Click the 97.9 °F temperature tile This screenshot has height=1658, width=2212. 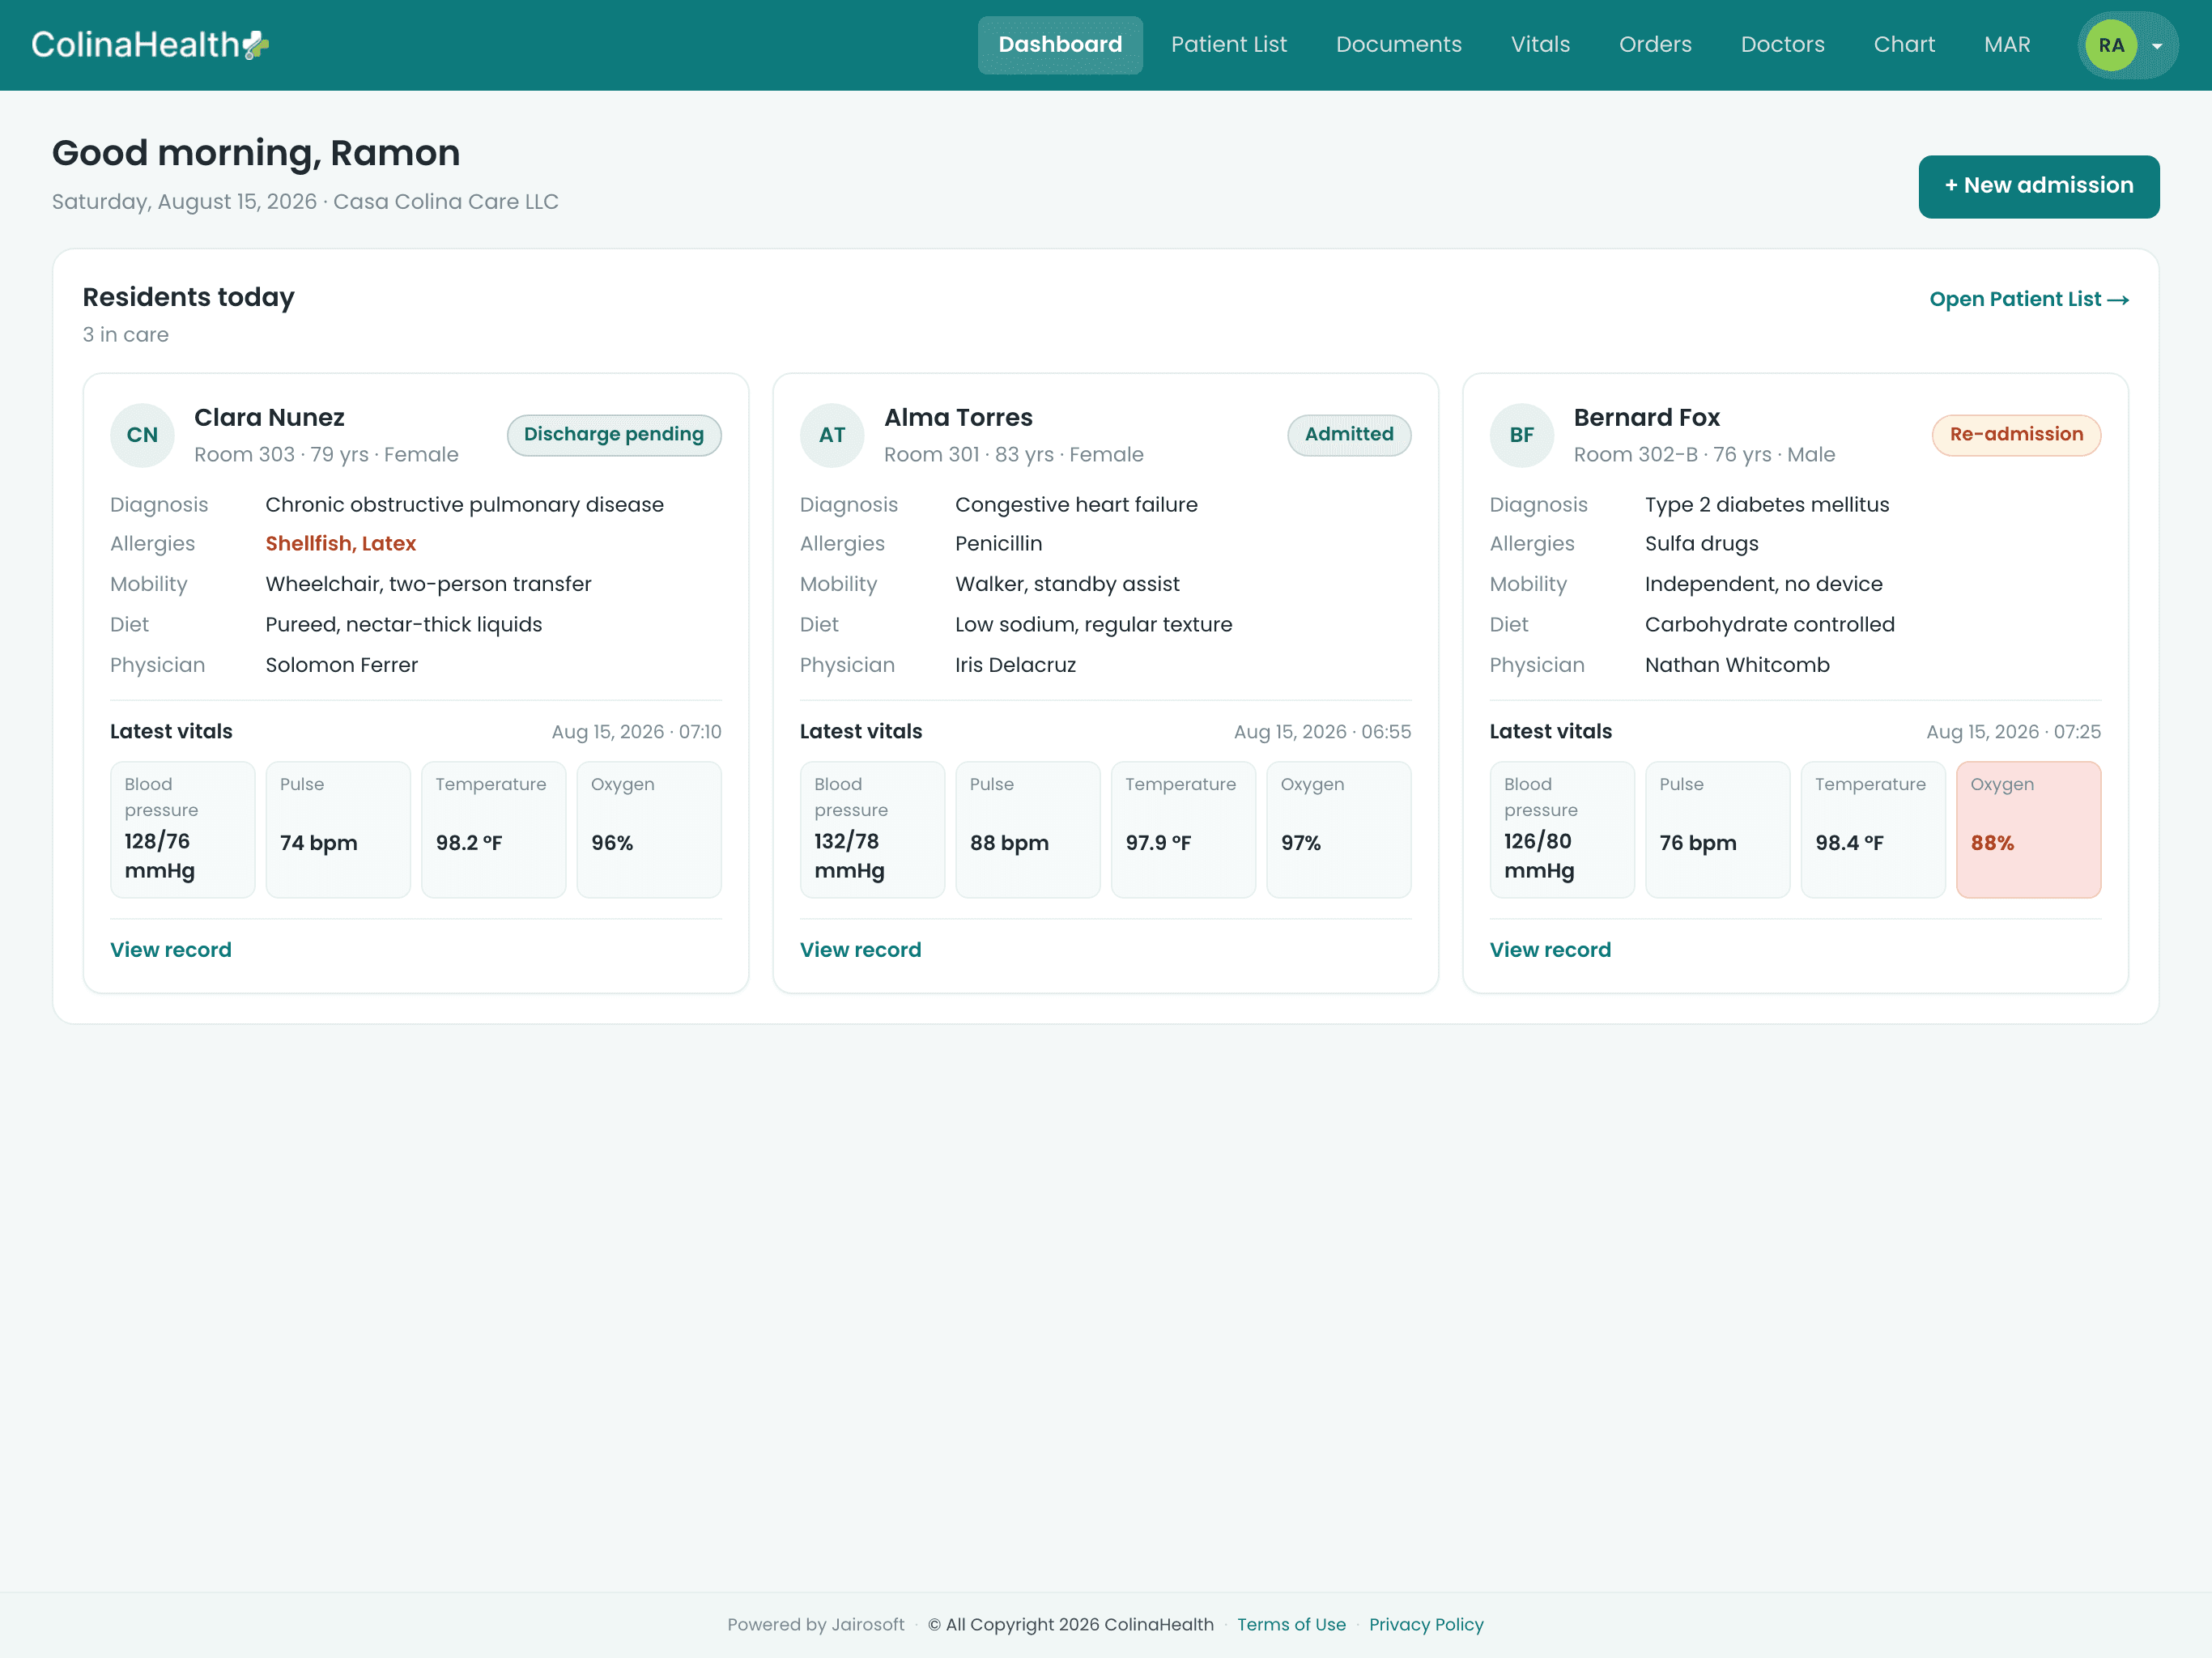point(1183,830)
